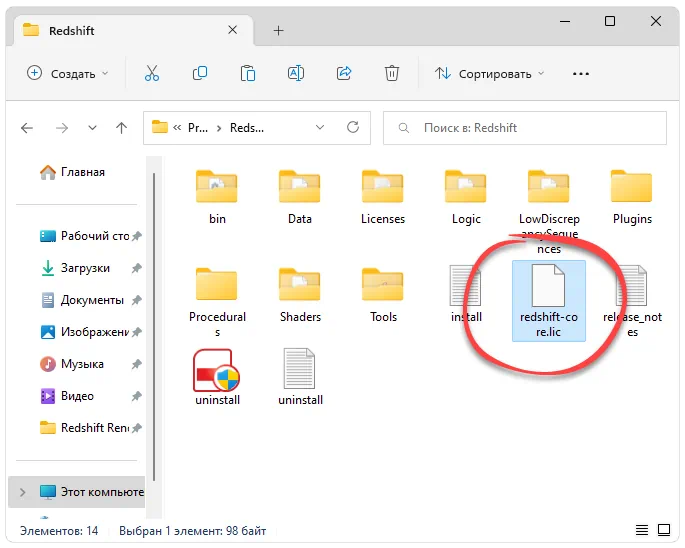Open the Сортировать dropdown

(489, 73)
